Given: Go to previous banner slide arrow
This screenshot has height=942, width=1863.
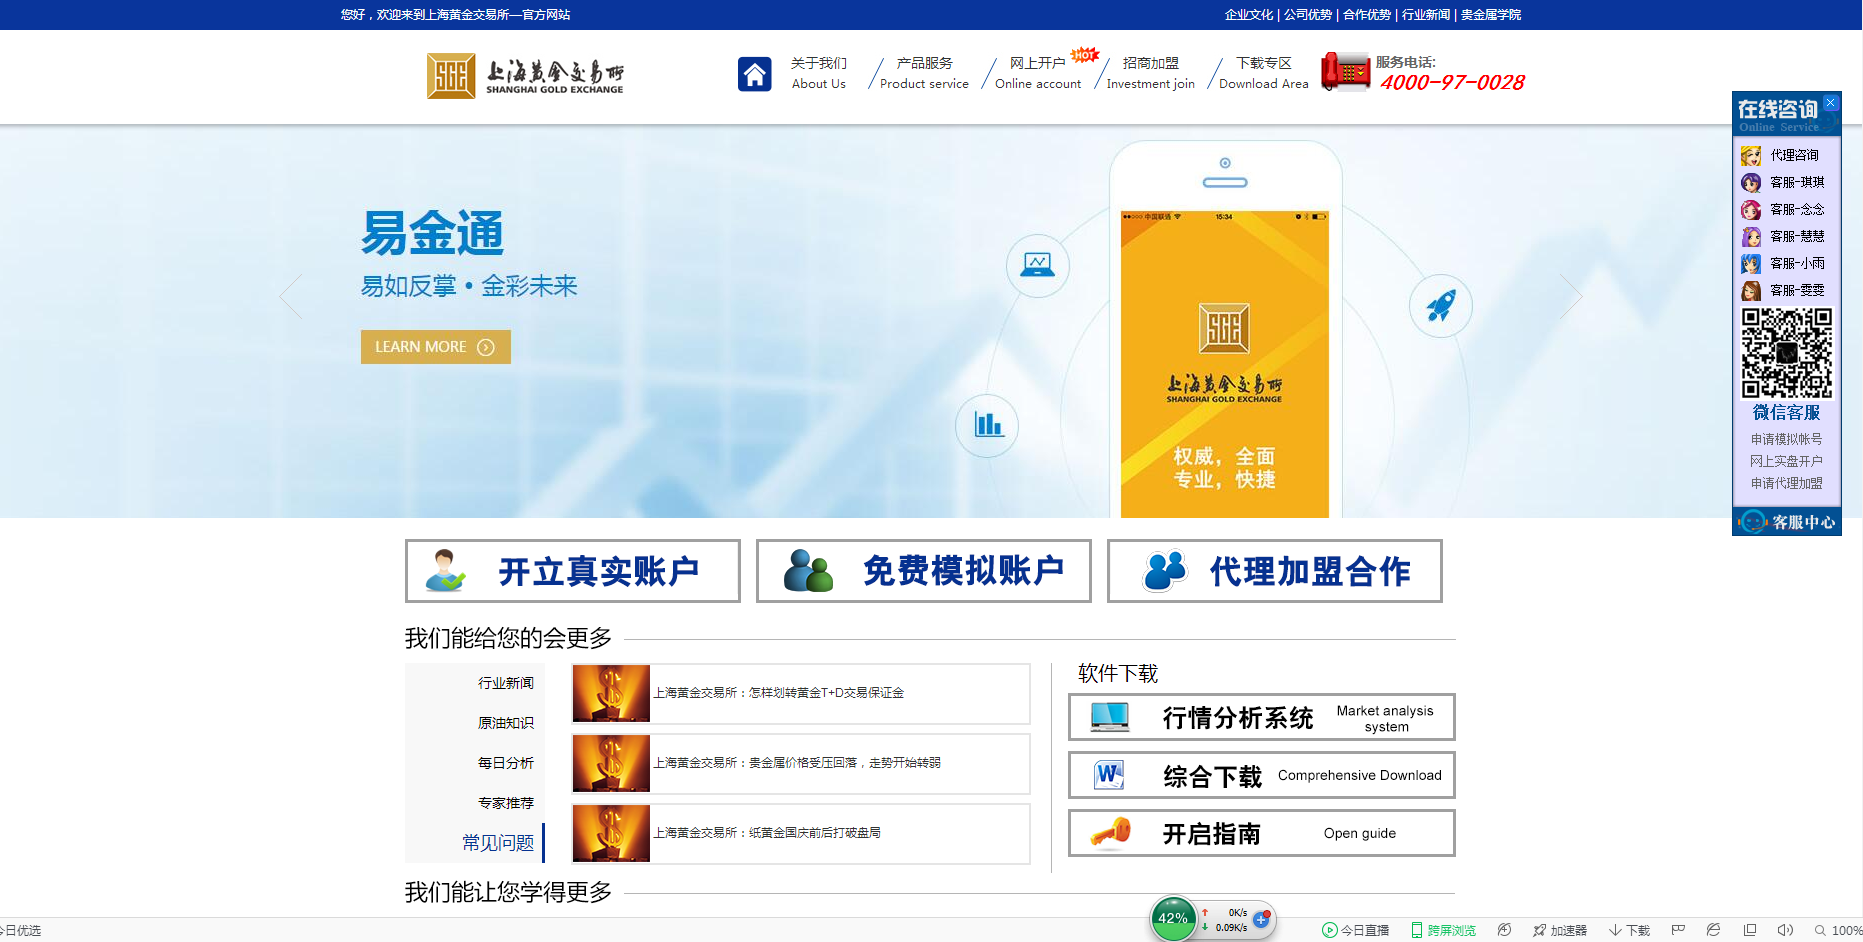Looking at the screenshot, I should (291, 296).
